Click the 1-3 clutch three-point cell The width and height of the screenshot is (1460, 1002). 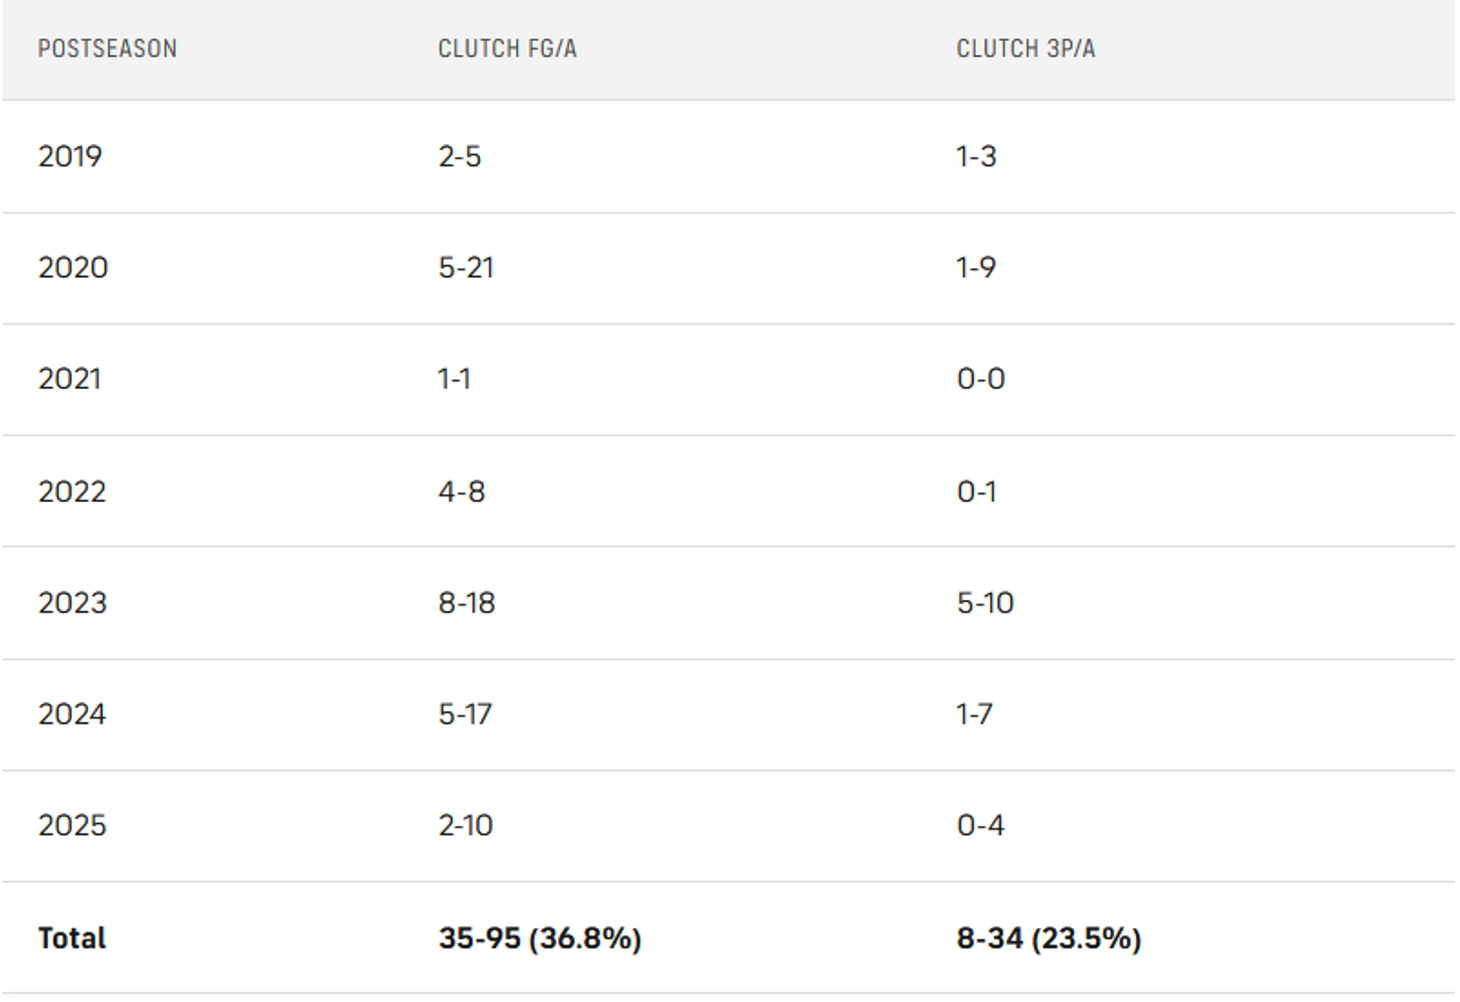click(976, 157)
